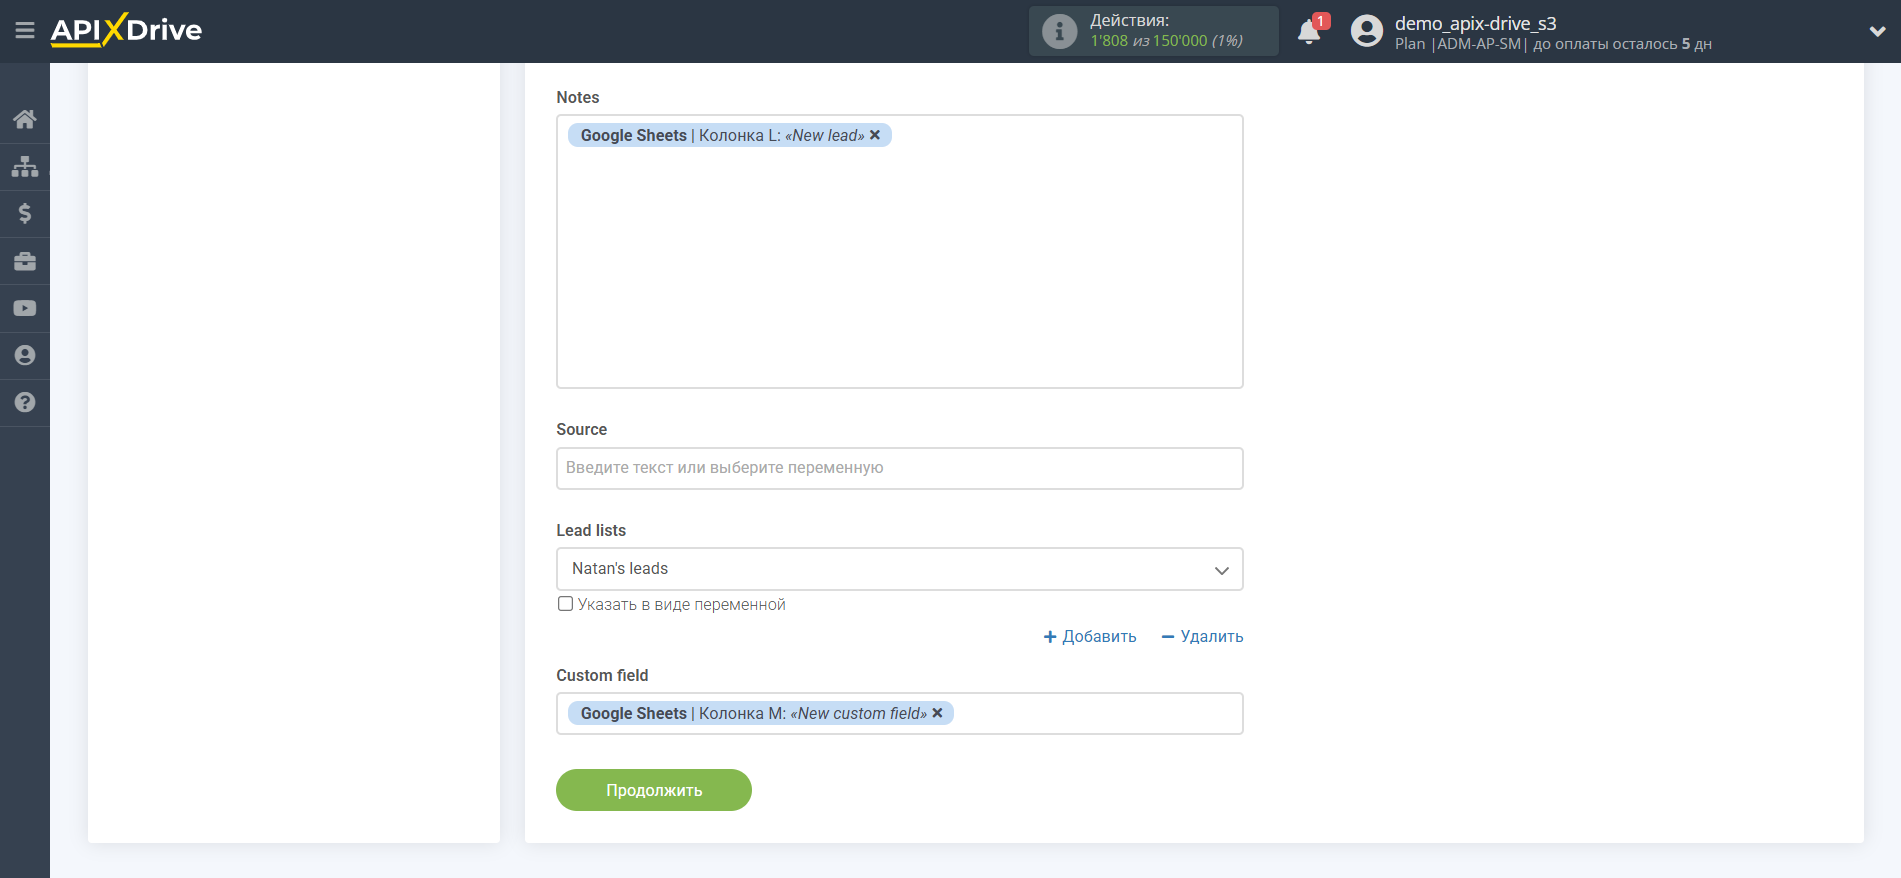Remove the 'New lead' tag from Notes
This screenshot has width=1901, height=878.
pyautogui.click(x=875, y=135)
